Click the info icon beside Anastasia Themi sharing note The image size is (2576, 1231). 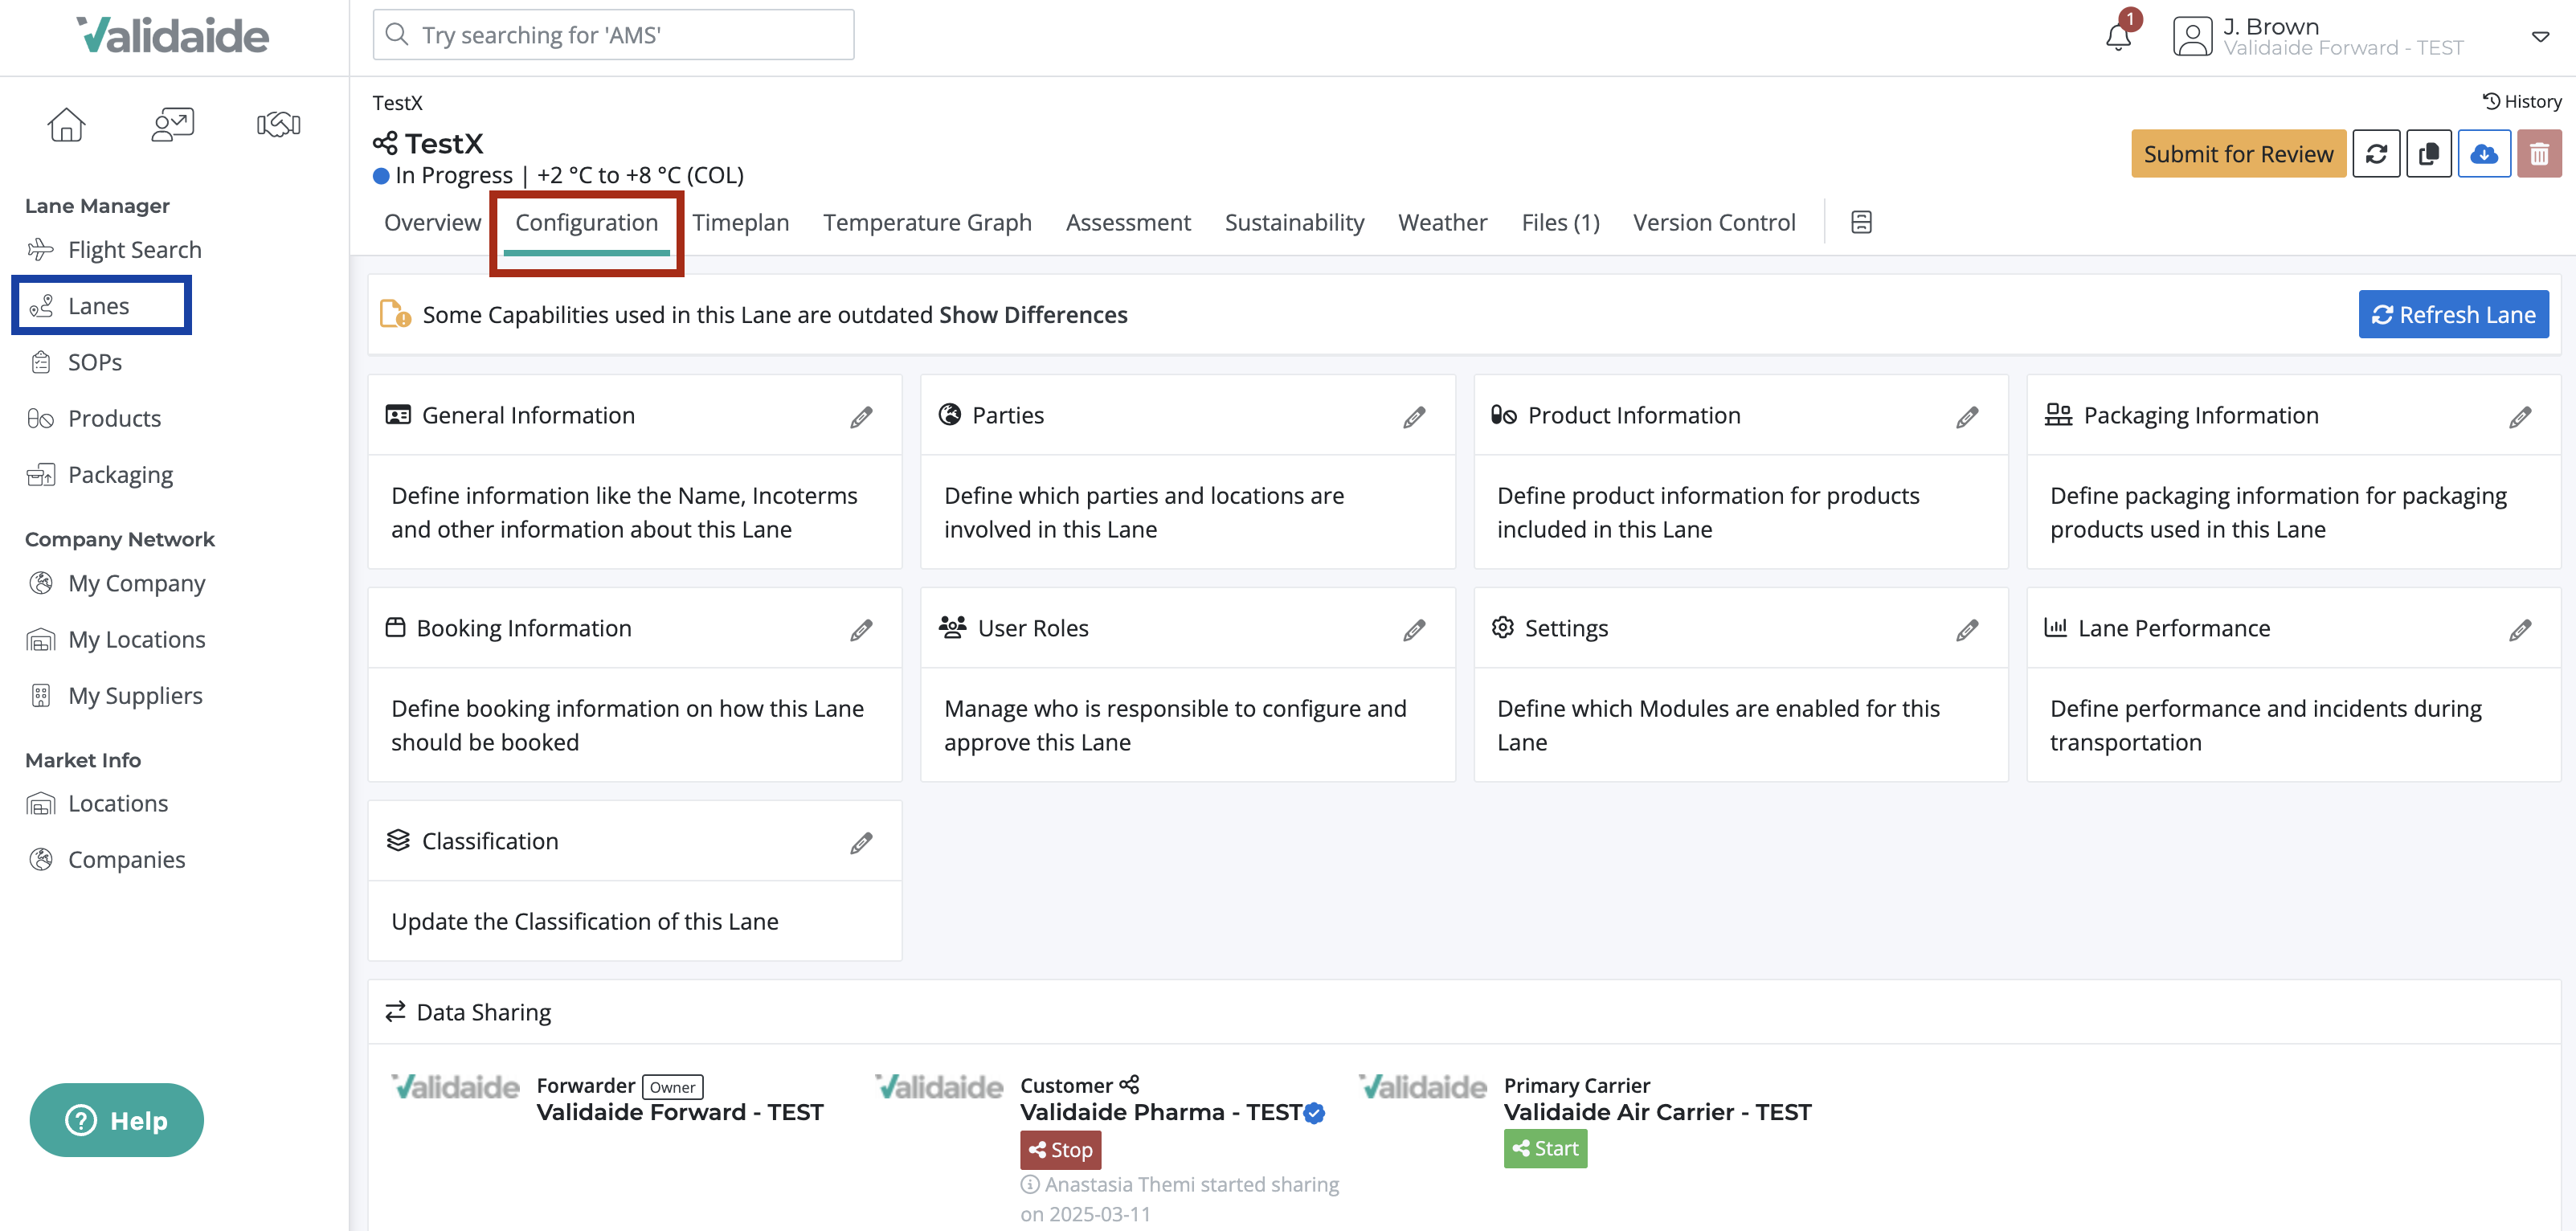coord(1029,1184)
